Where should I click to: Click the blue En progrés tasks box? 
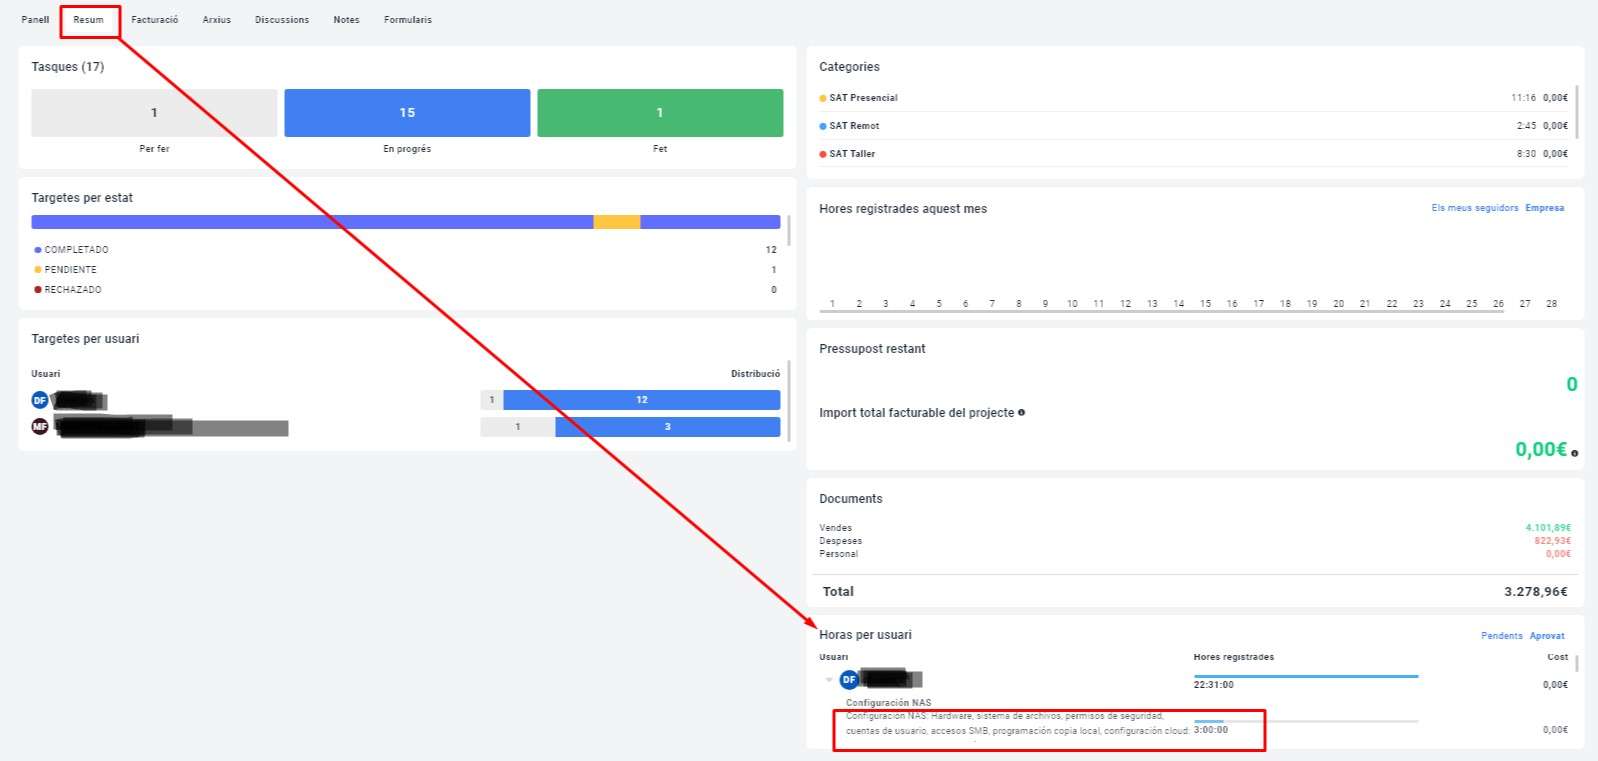(x=407, y=113)
